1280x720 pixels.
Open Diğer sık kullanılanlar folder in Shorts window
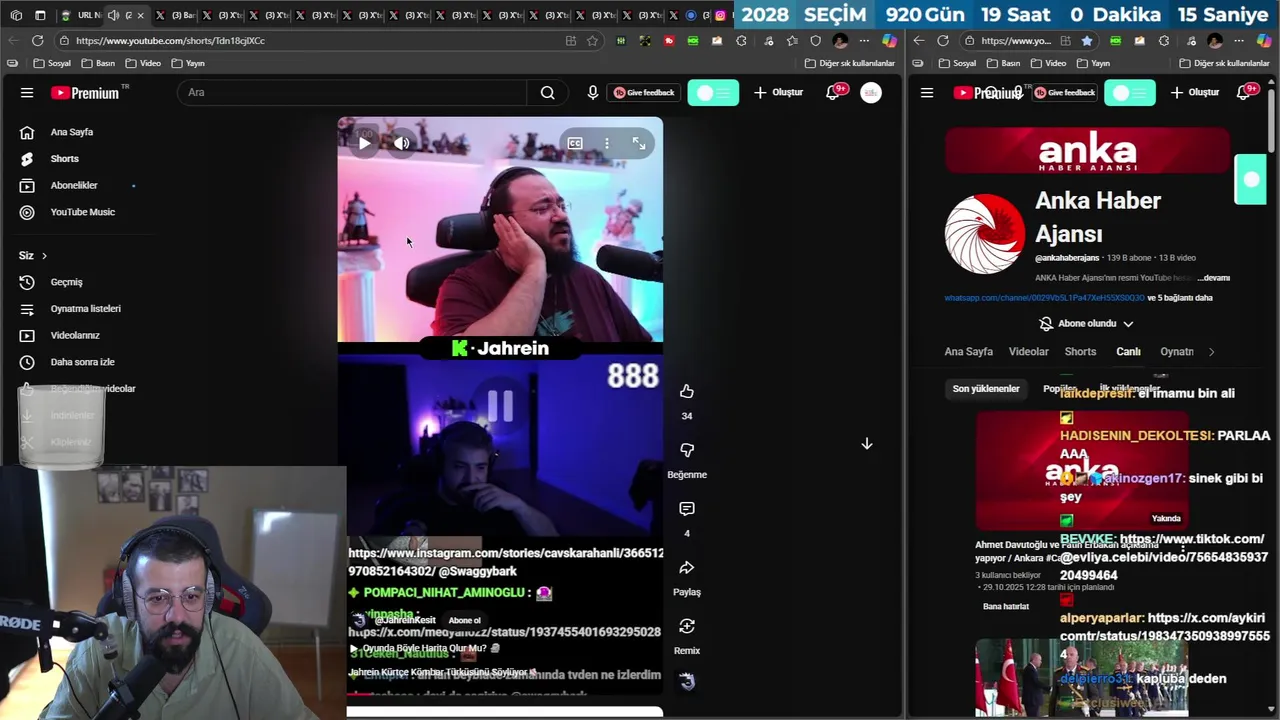click(850, 63)
